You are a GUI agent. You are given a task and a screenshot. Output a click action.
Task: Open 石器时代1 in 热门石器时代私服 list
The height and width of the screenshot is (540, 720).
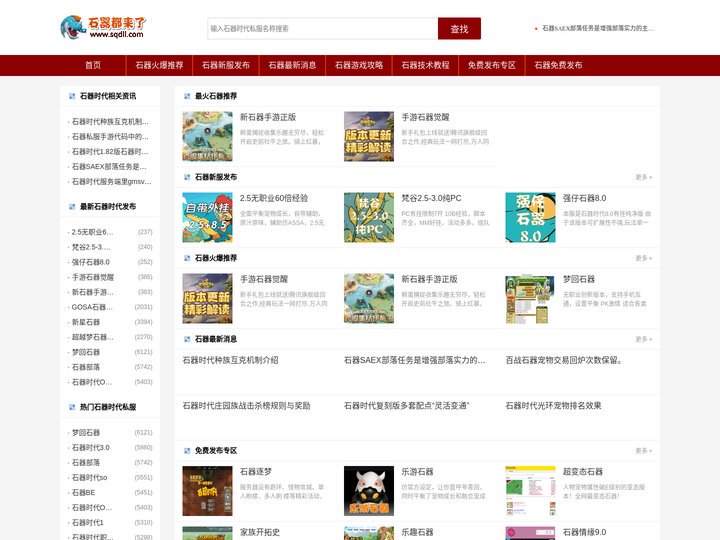click(87, 523)
